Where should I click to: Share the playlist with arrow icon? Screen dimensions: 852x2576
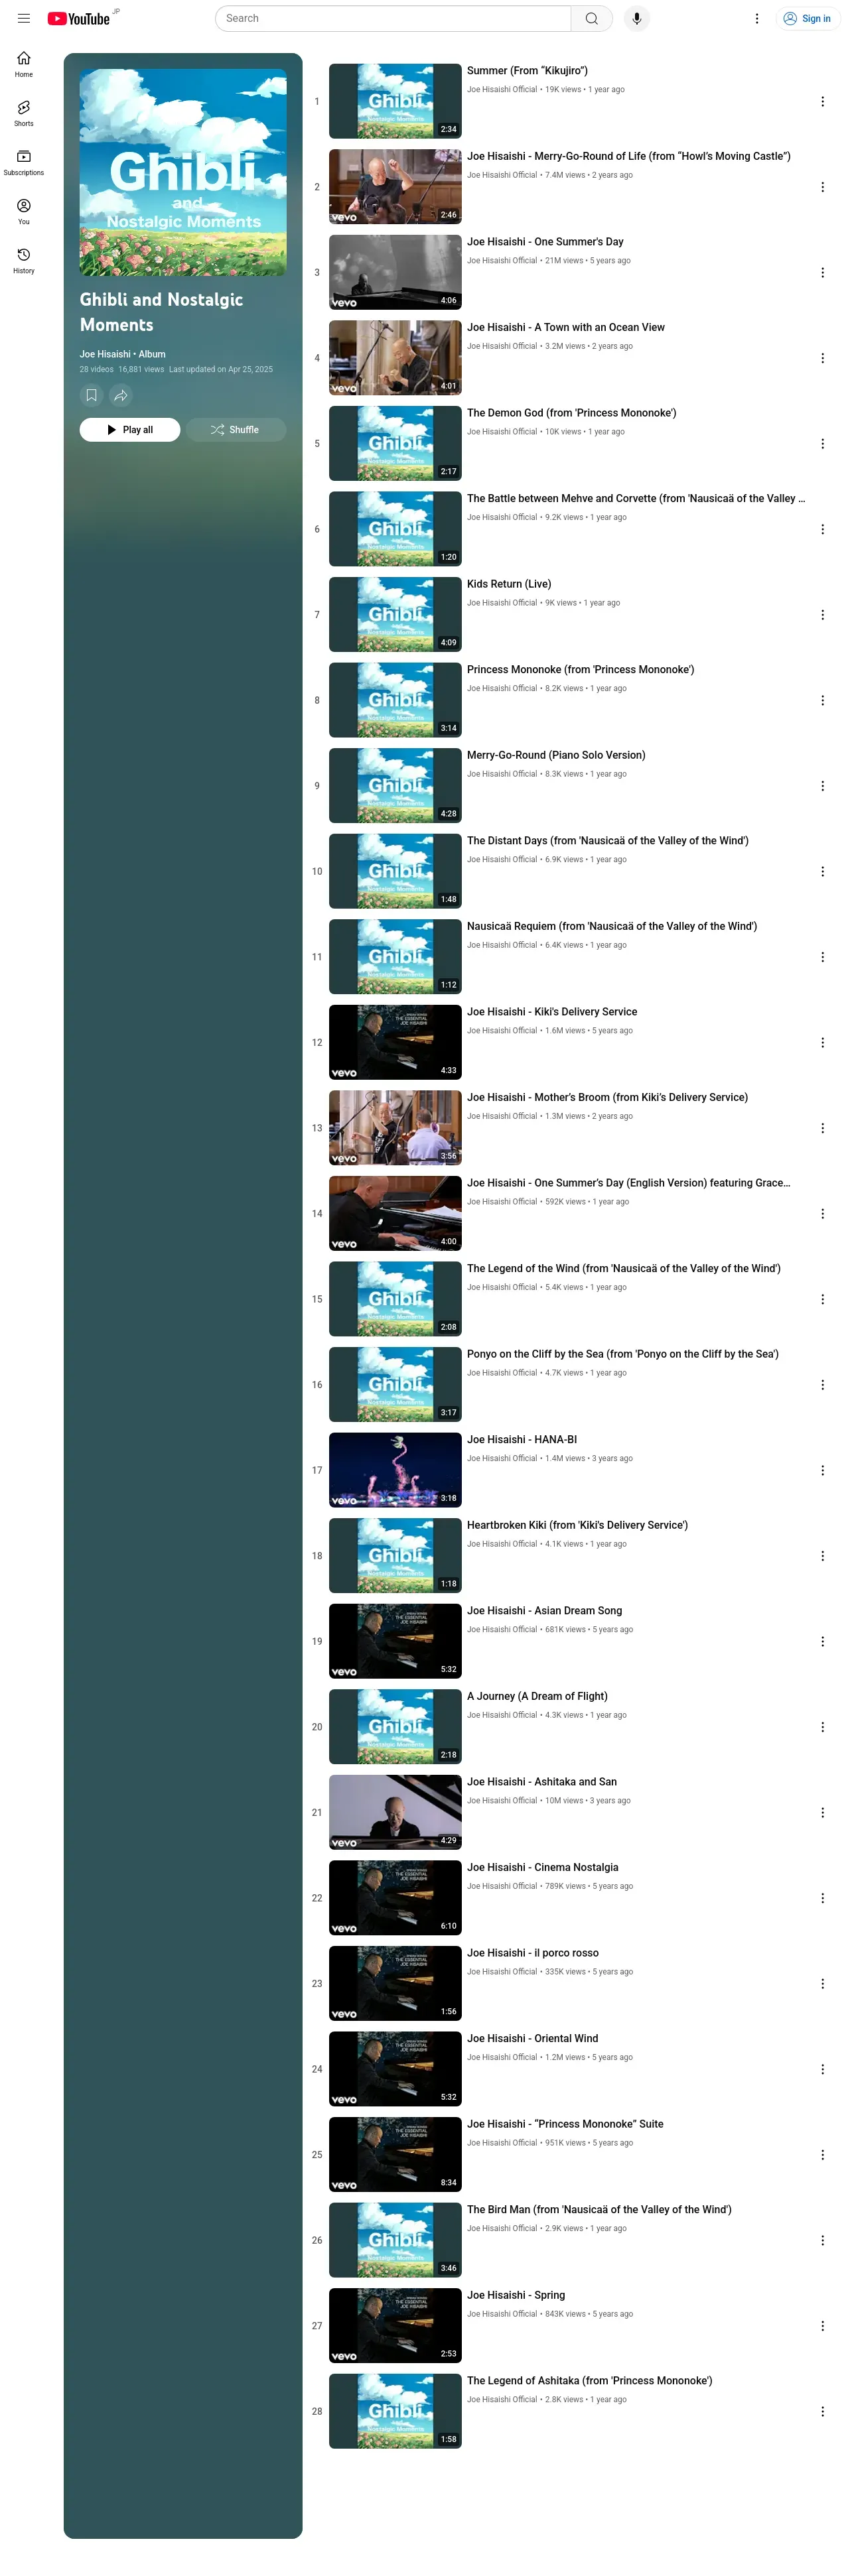pos(121,395)
